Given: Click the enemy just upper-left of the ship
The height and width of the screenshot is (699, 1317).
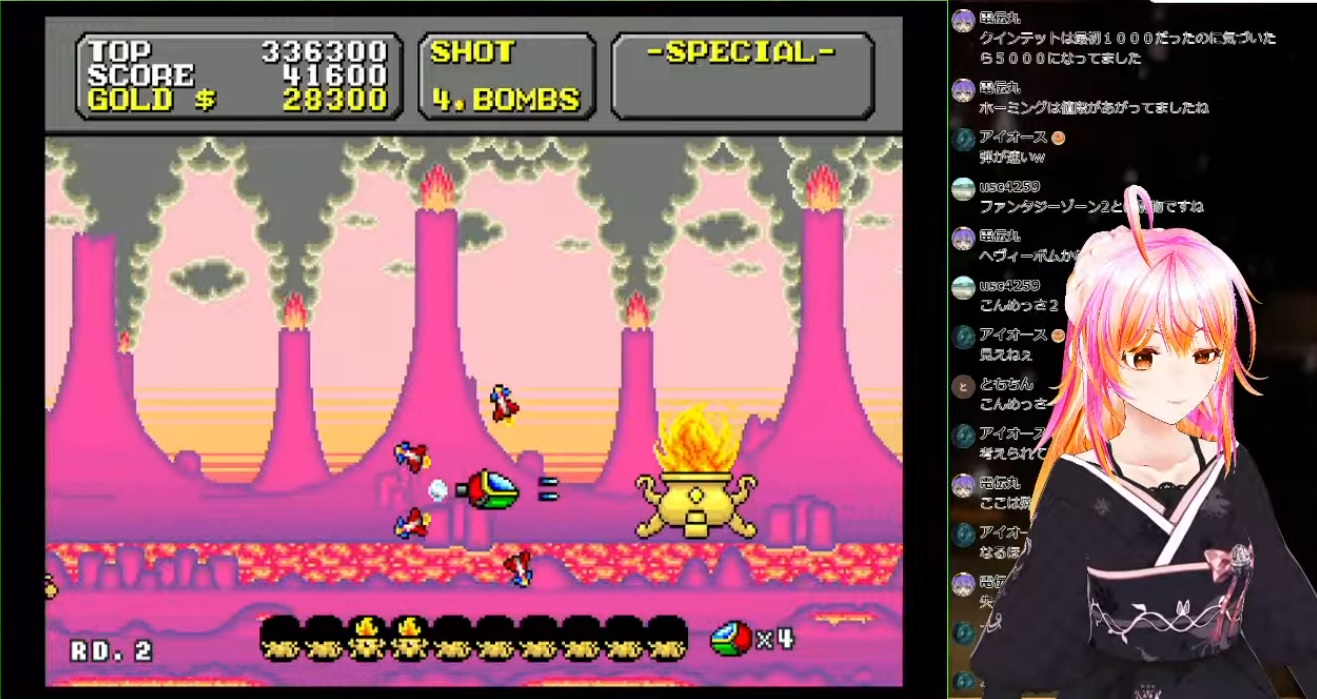Looking at the screenshot, I should [x=412, y=456].
